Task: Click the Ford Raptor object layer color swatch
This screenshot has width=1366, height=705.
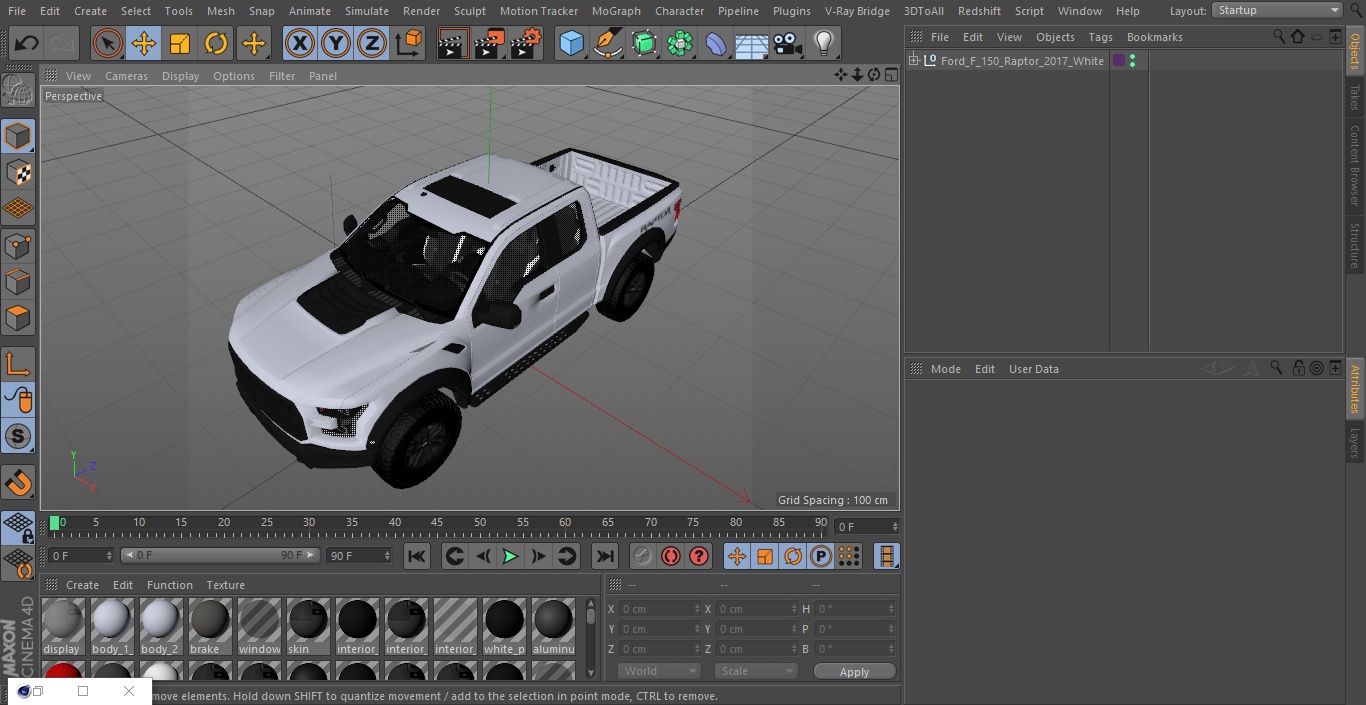Action: coord(1119,61)
